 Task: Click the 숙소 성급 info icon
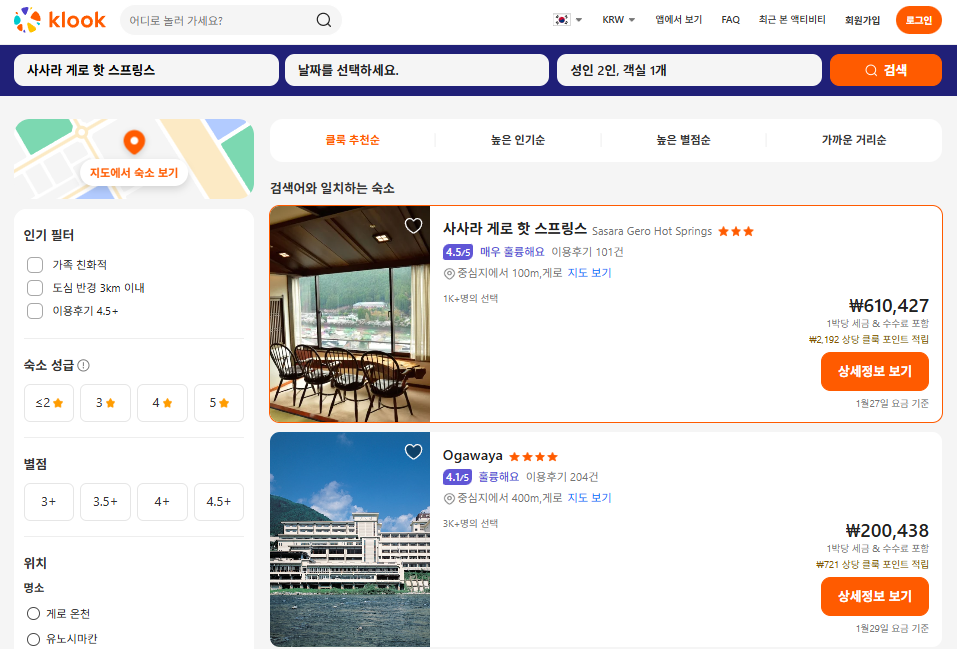(84, 365)
